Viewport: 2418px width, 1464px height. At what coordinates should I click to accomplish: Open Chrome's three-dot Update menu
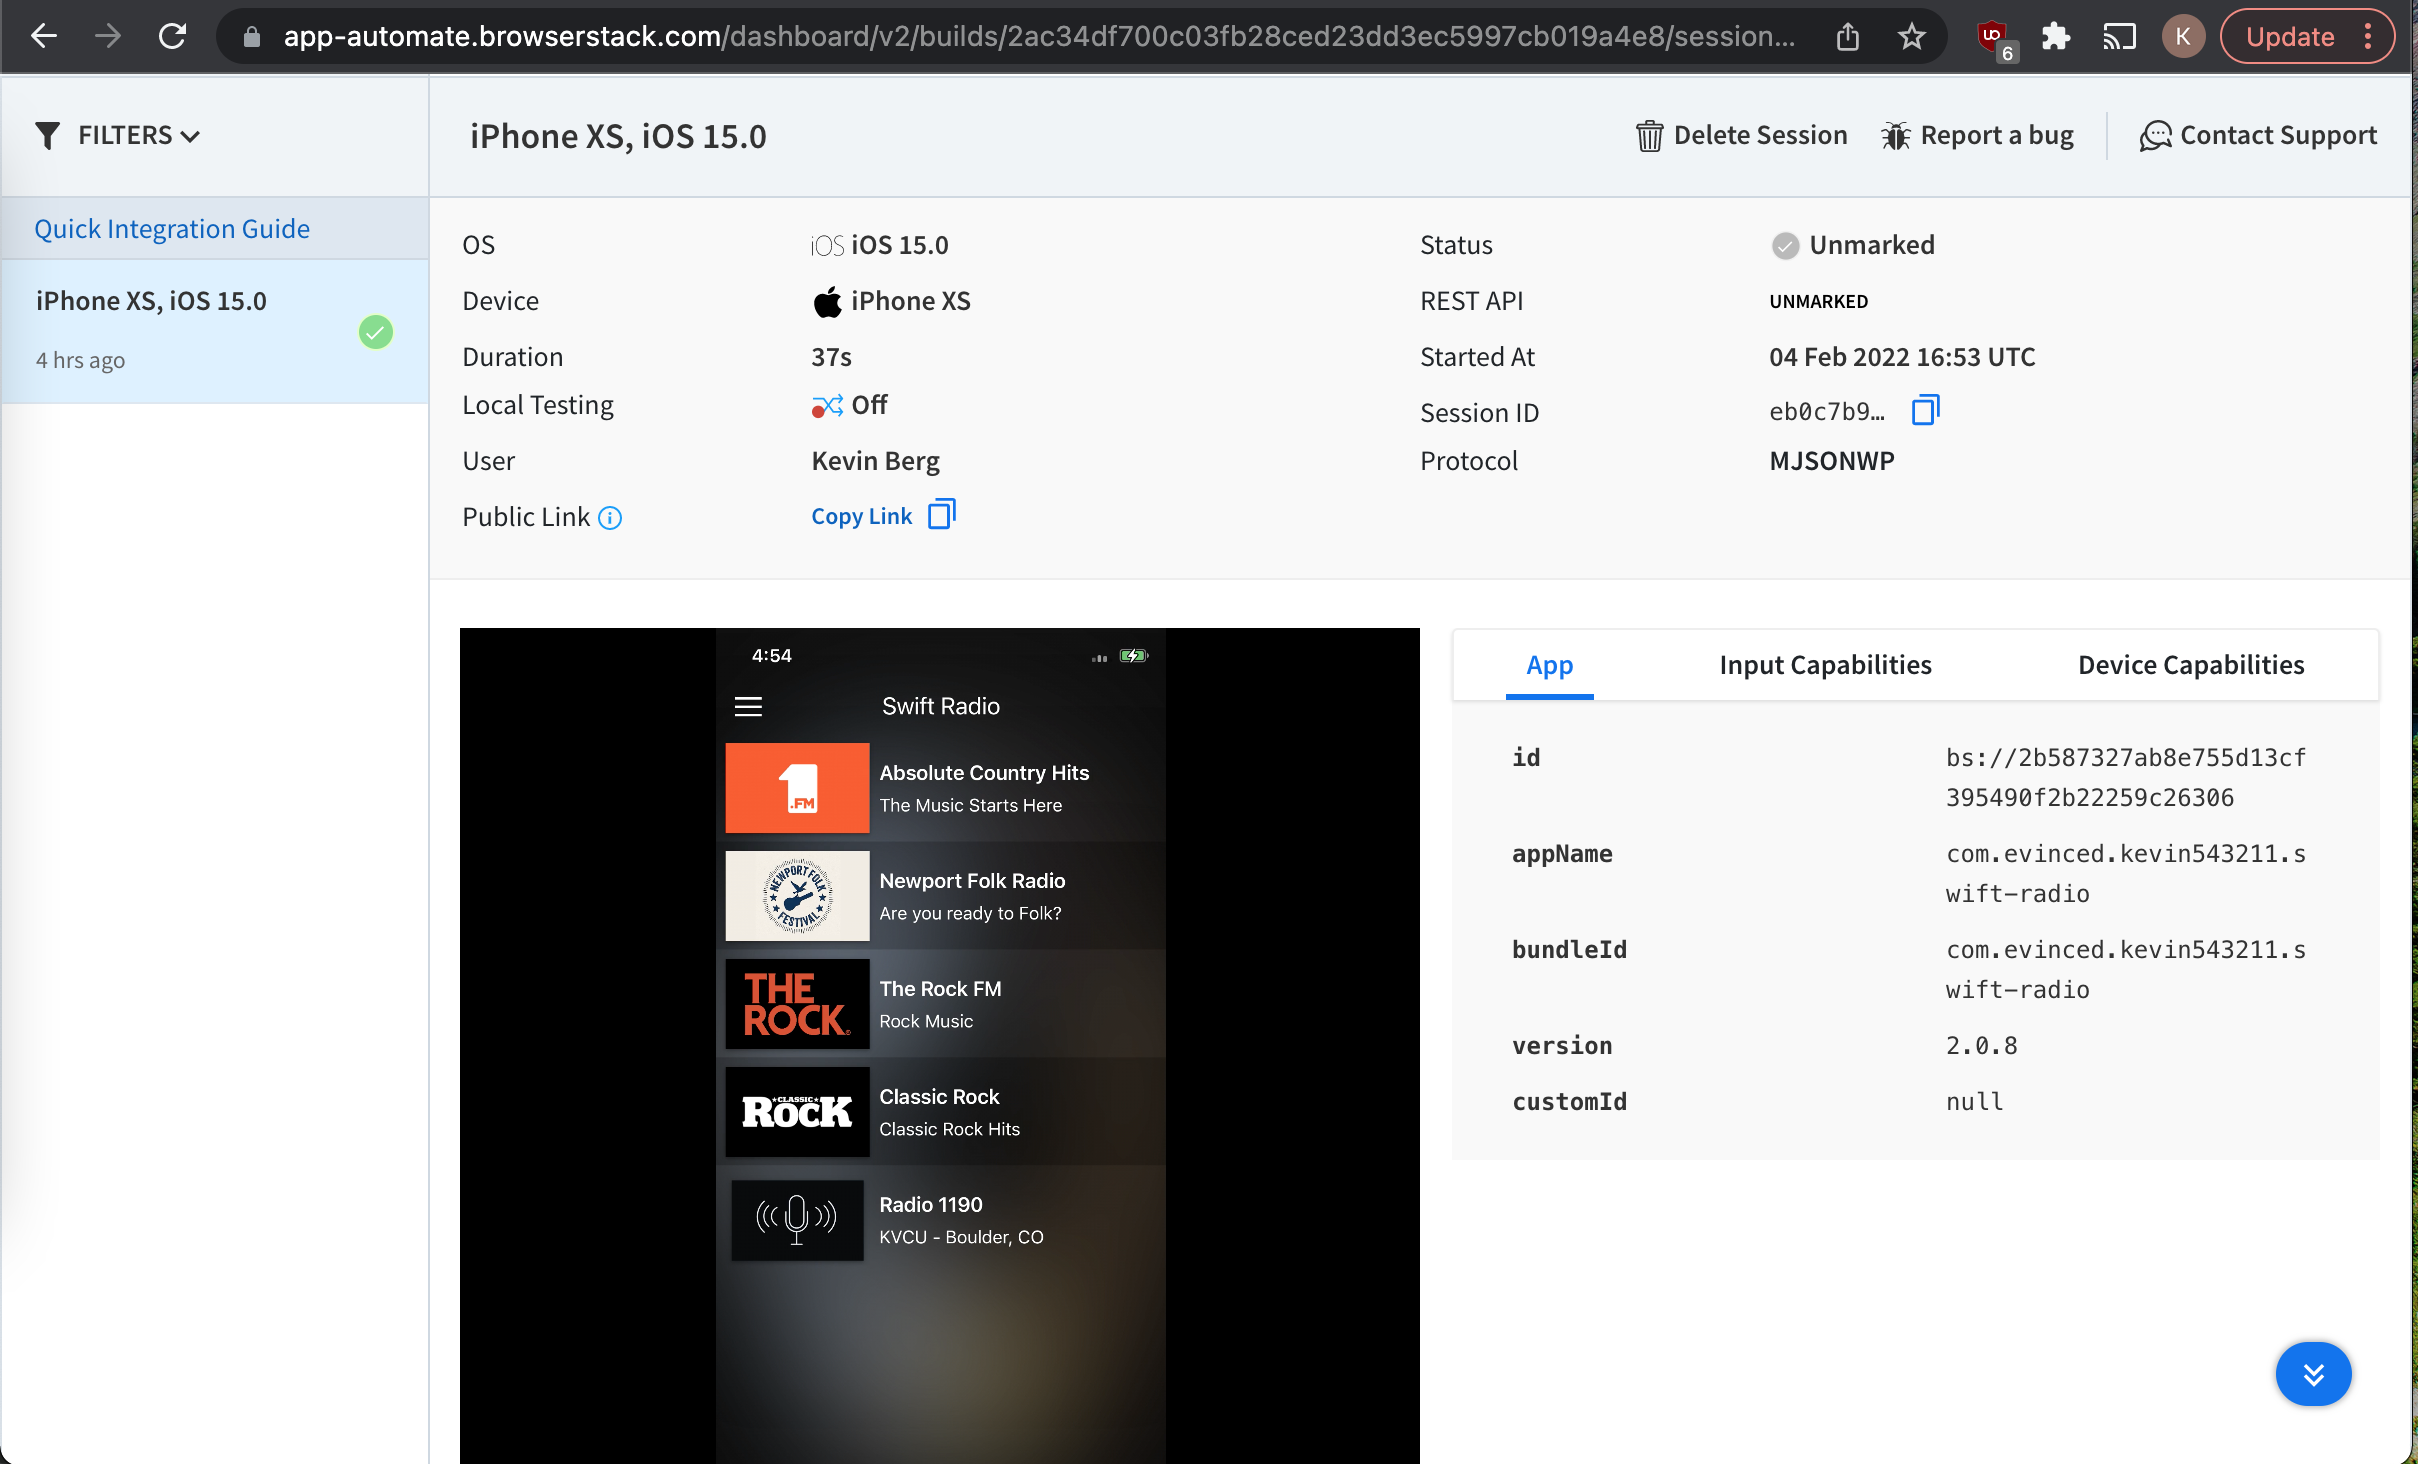pos(2368,37)
